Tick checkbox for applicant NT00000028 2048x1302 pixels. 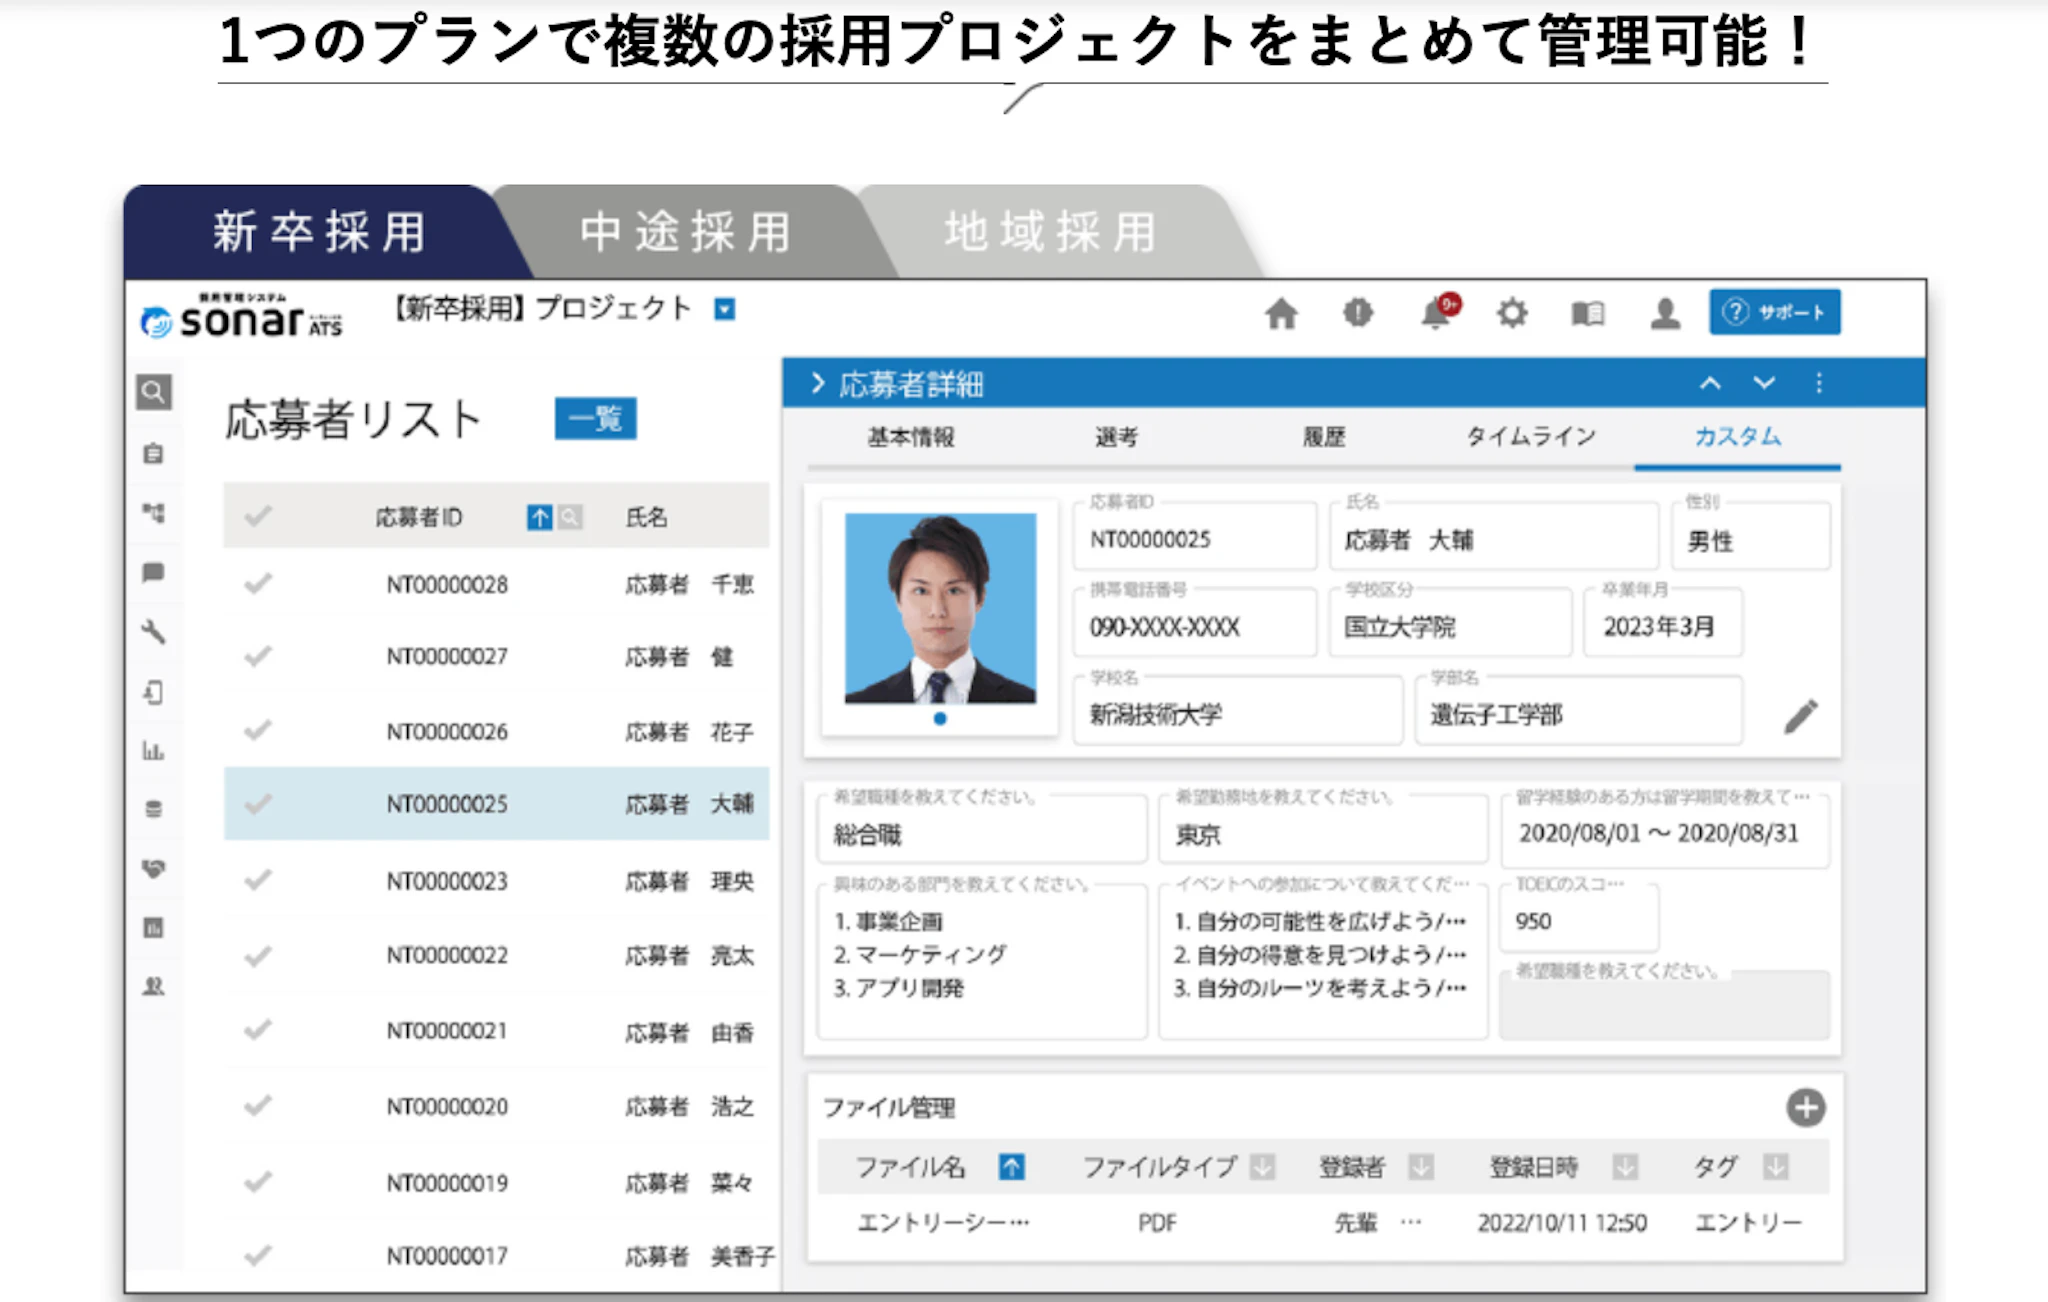coord(258,583)
